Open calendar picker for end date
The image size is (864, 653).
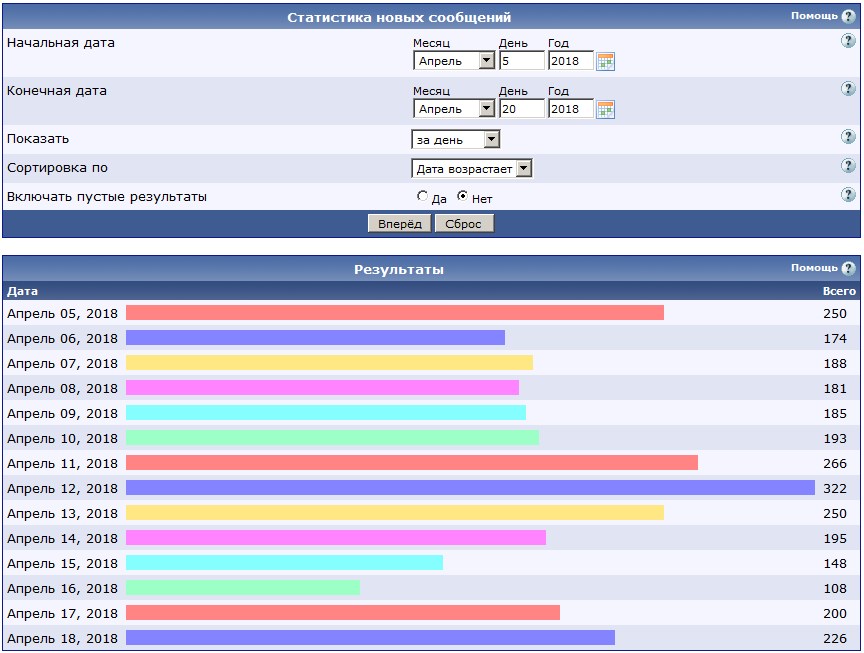pos(605,109)
